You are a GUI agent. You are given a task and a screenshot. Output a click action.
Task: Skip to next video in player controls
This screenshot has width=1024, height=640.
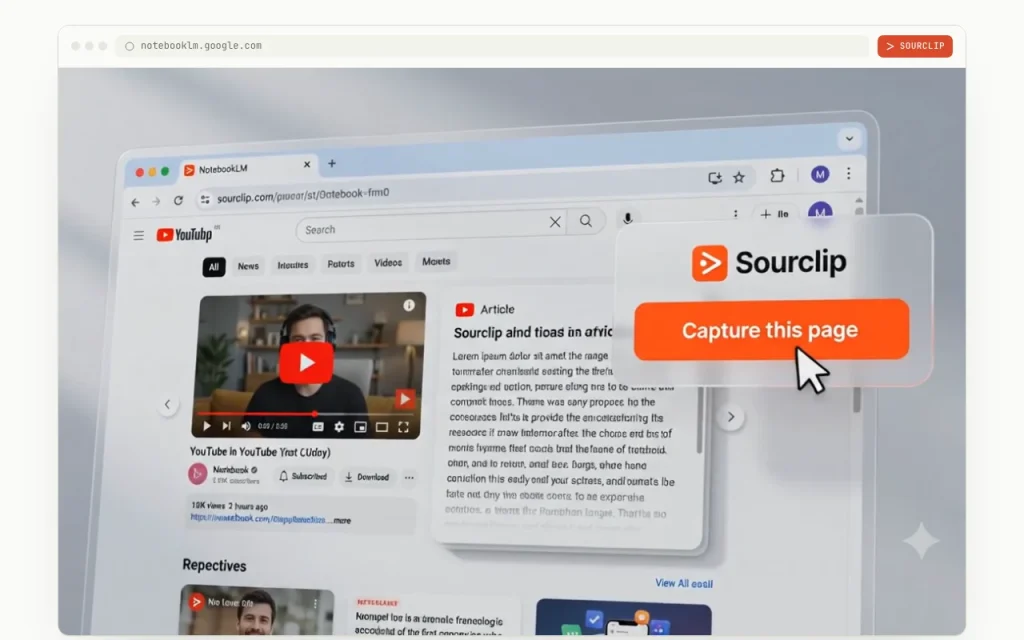click(x=226, y=426)
